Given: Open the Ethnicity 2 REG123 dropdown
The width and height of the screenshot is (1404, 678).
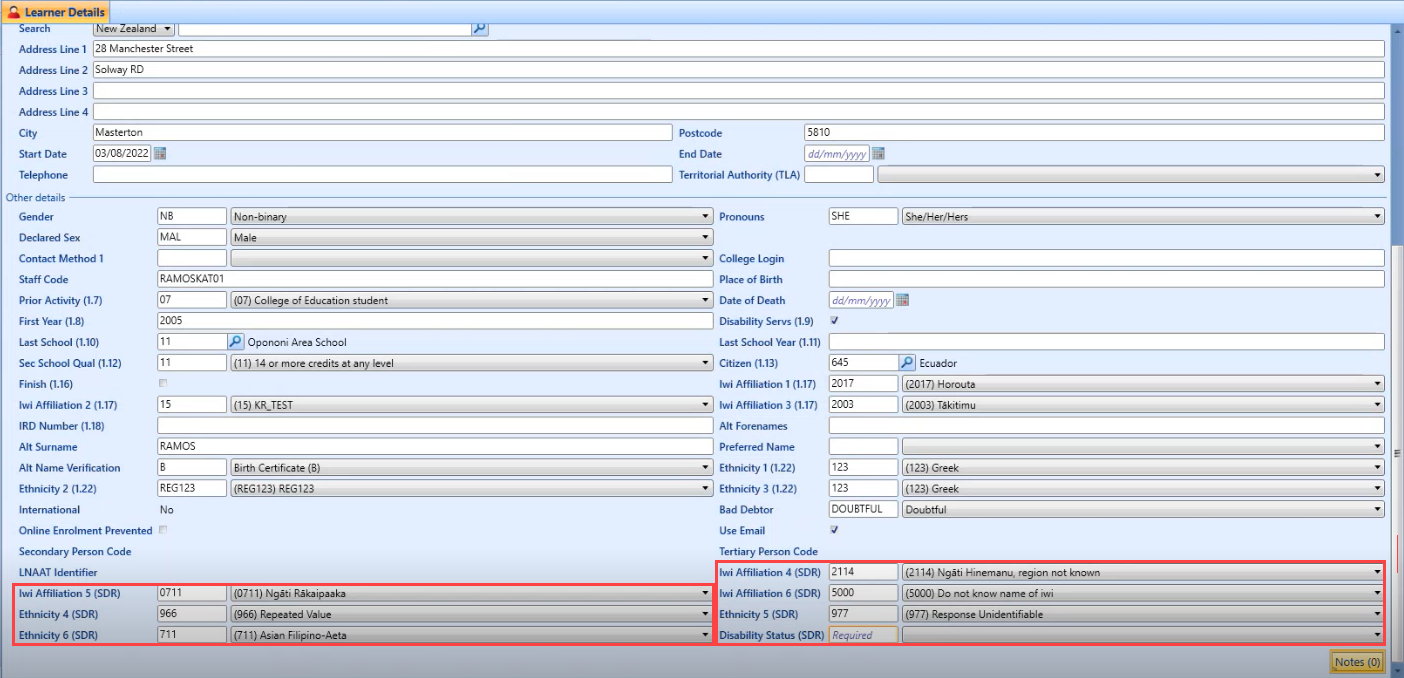Looking at the screenshot, I should pos(471,489).
